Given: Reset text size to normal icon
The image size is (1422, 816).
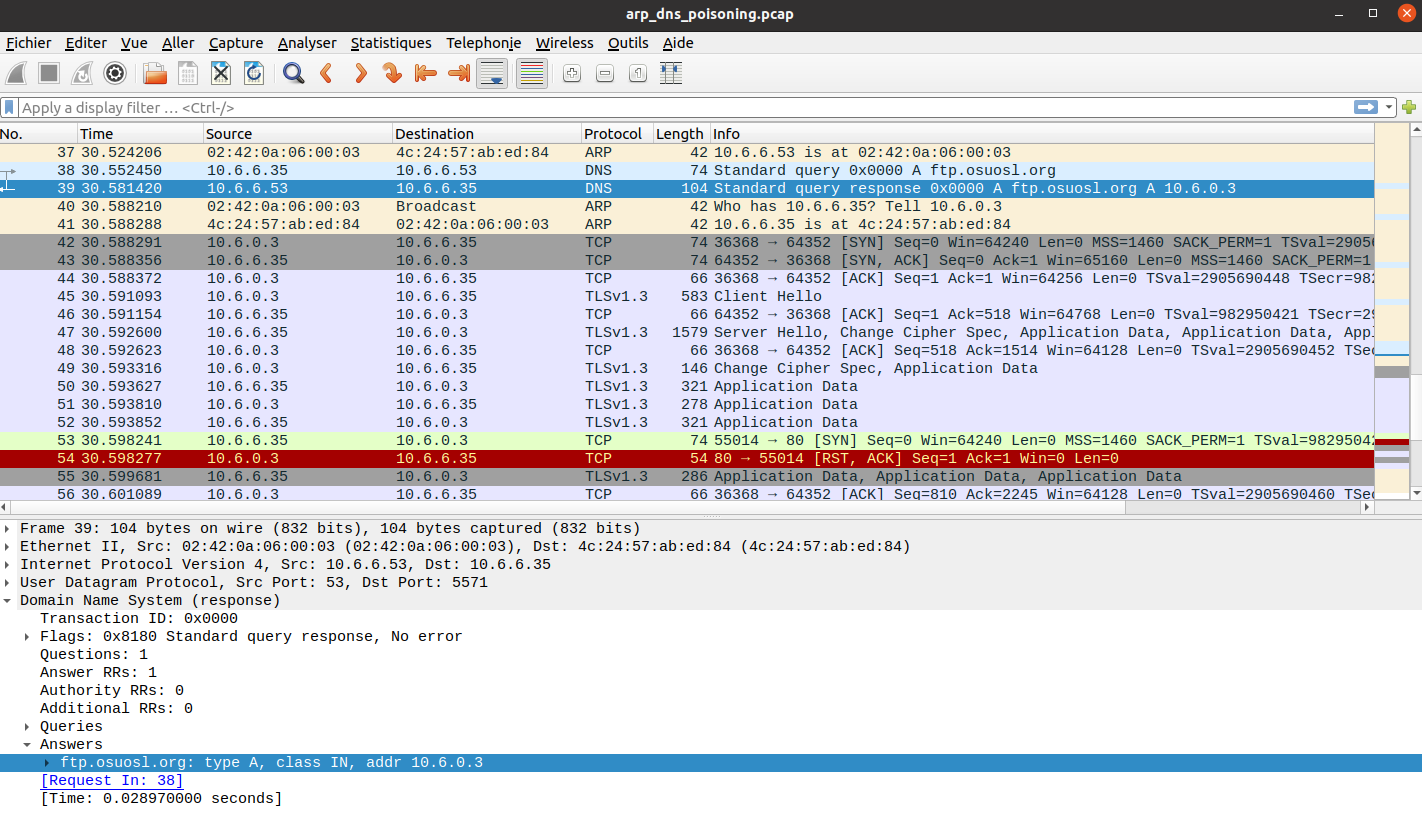Looking at the screenshot, I should [x=638, y=73].
